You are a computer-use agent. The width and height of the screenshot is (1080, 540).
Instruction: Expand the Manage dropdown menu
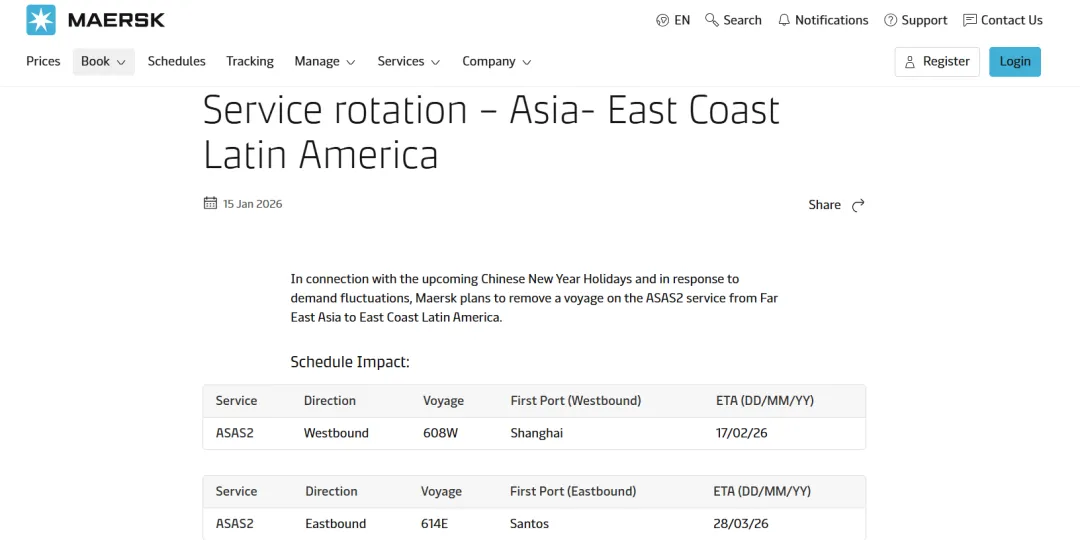[325, 62]
